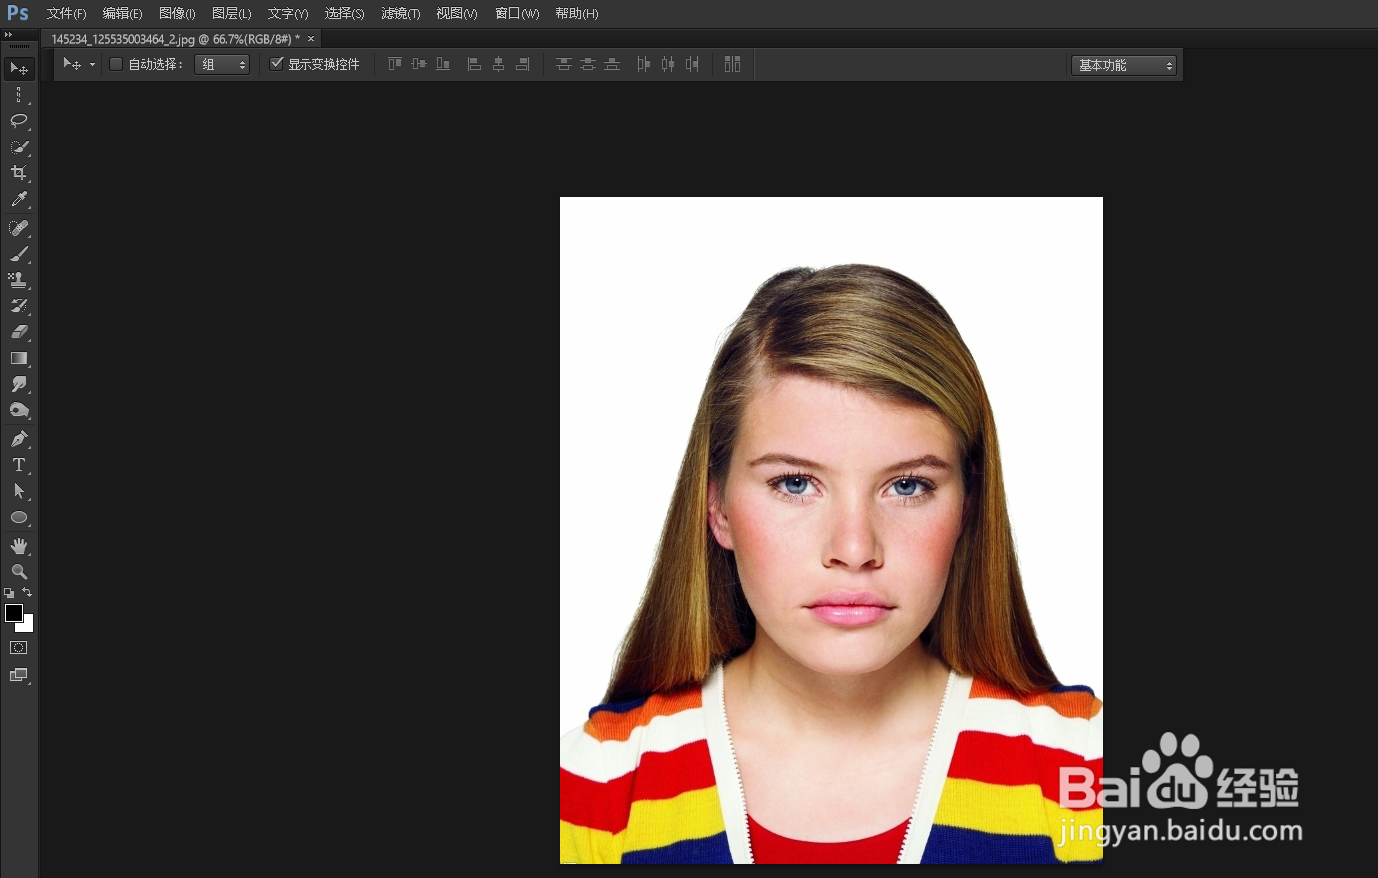Viewport: 1378px width, 878px height.
Task: Open the 图层 menu
Action: coord(231,13)
